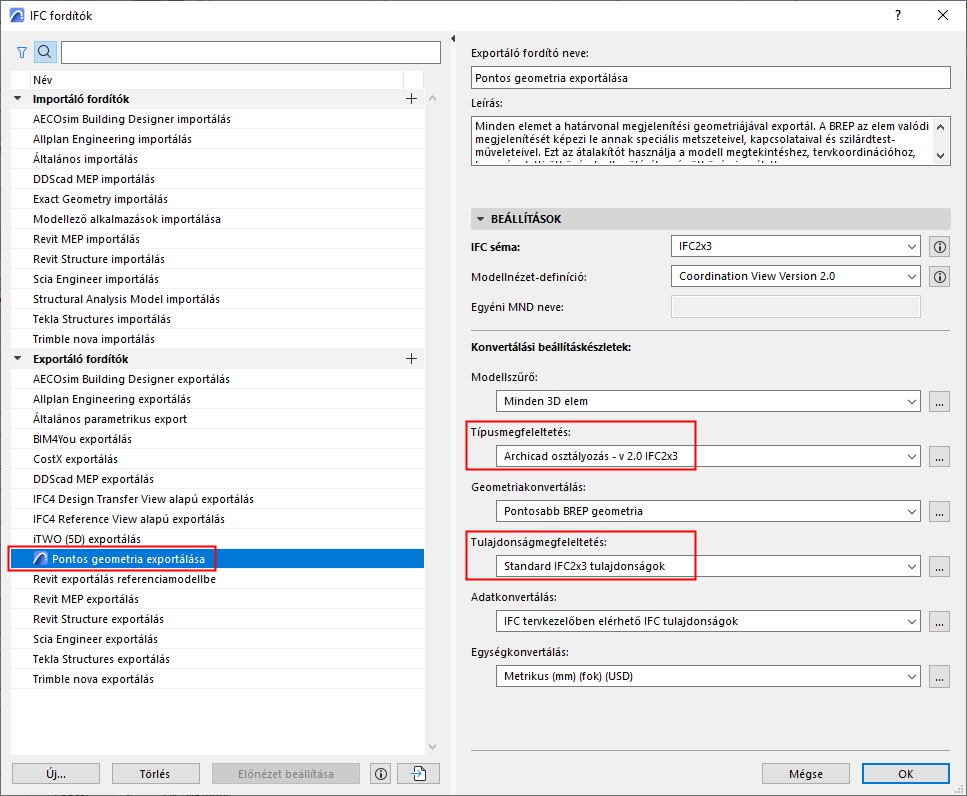Image resolution: width=967 pixels, height=796 pixels.
Task: Collapse Exportáló fordítók group
Action: pos(18,359)
